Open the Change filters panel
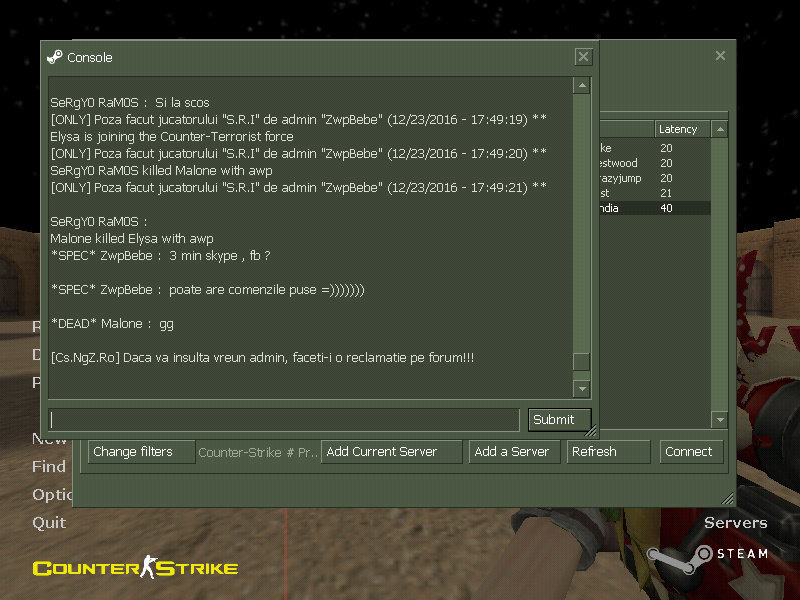800x600 pixels. click(x=140, y=452)
